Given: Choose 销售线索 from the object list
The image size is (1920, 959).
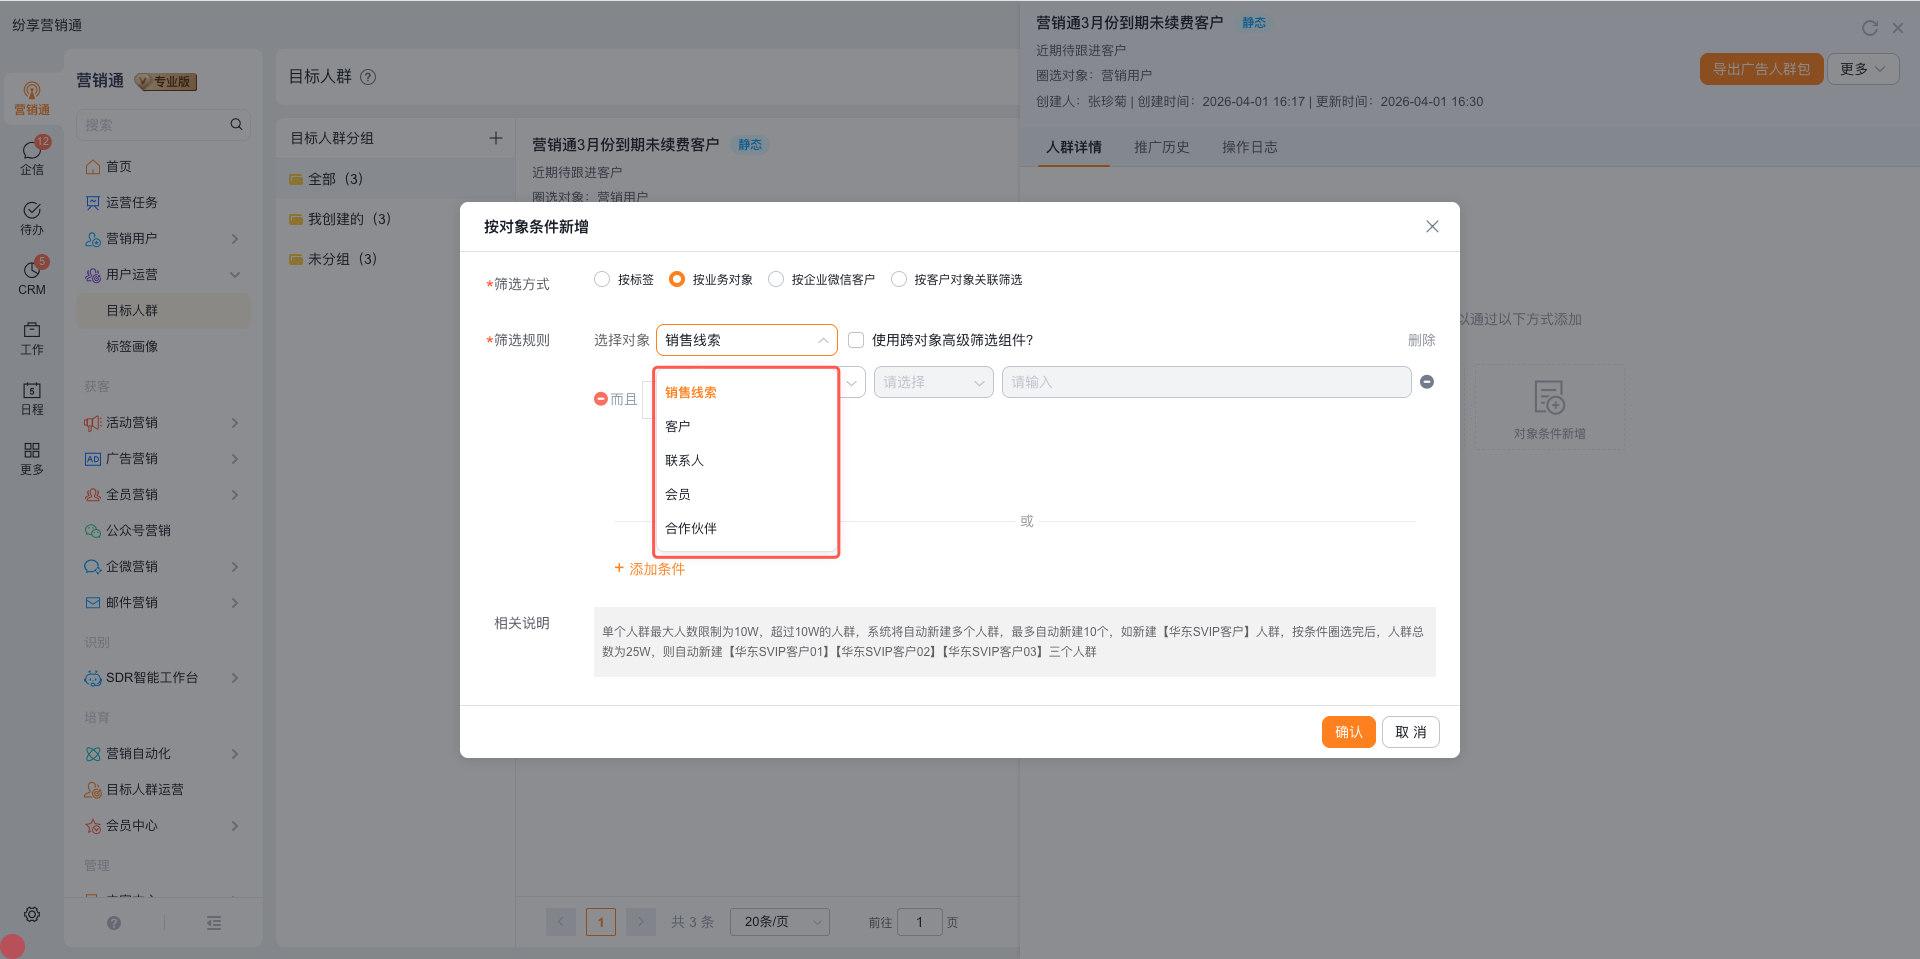Looking at the screenshot, I should pyautogui.click(x=746, y=392).
